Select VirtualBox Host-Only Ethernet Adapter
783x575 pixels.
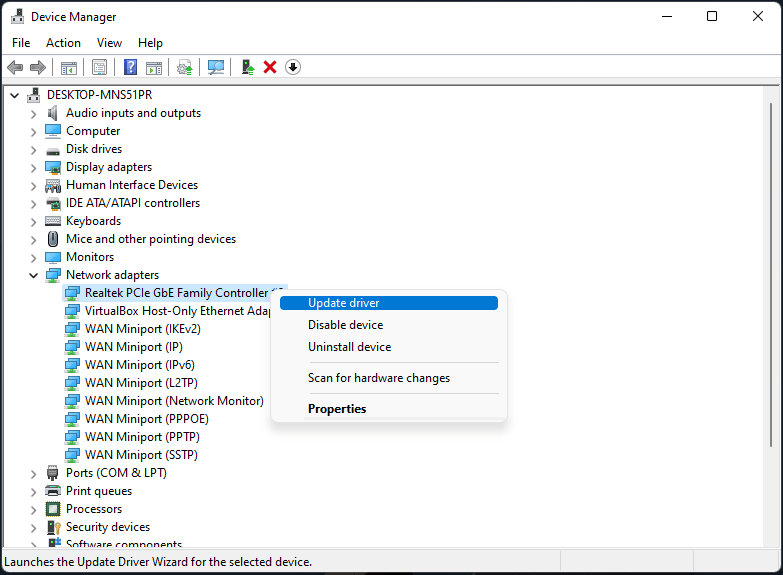click(x=177, y=311)
